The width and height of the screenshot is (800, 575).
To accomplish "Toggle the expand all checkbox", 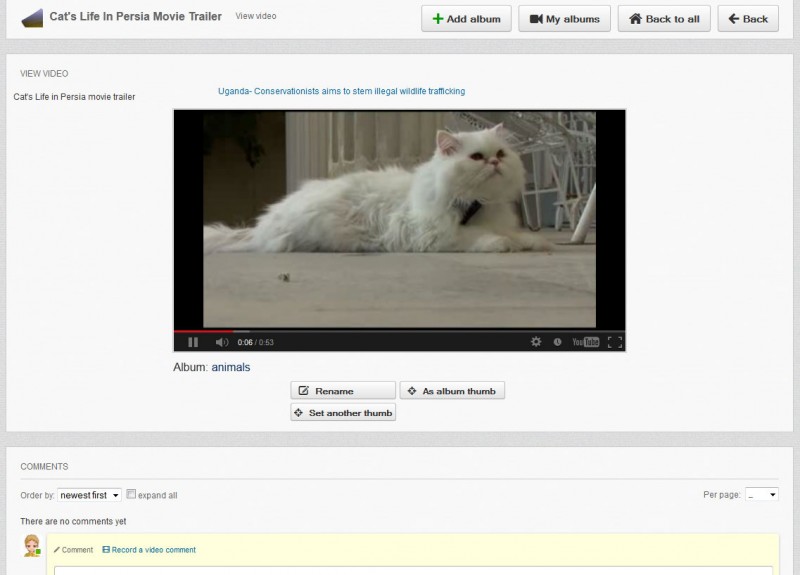I will 131,494.
